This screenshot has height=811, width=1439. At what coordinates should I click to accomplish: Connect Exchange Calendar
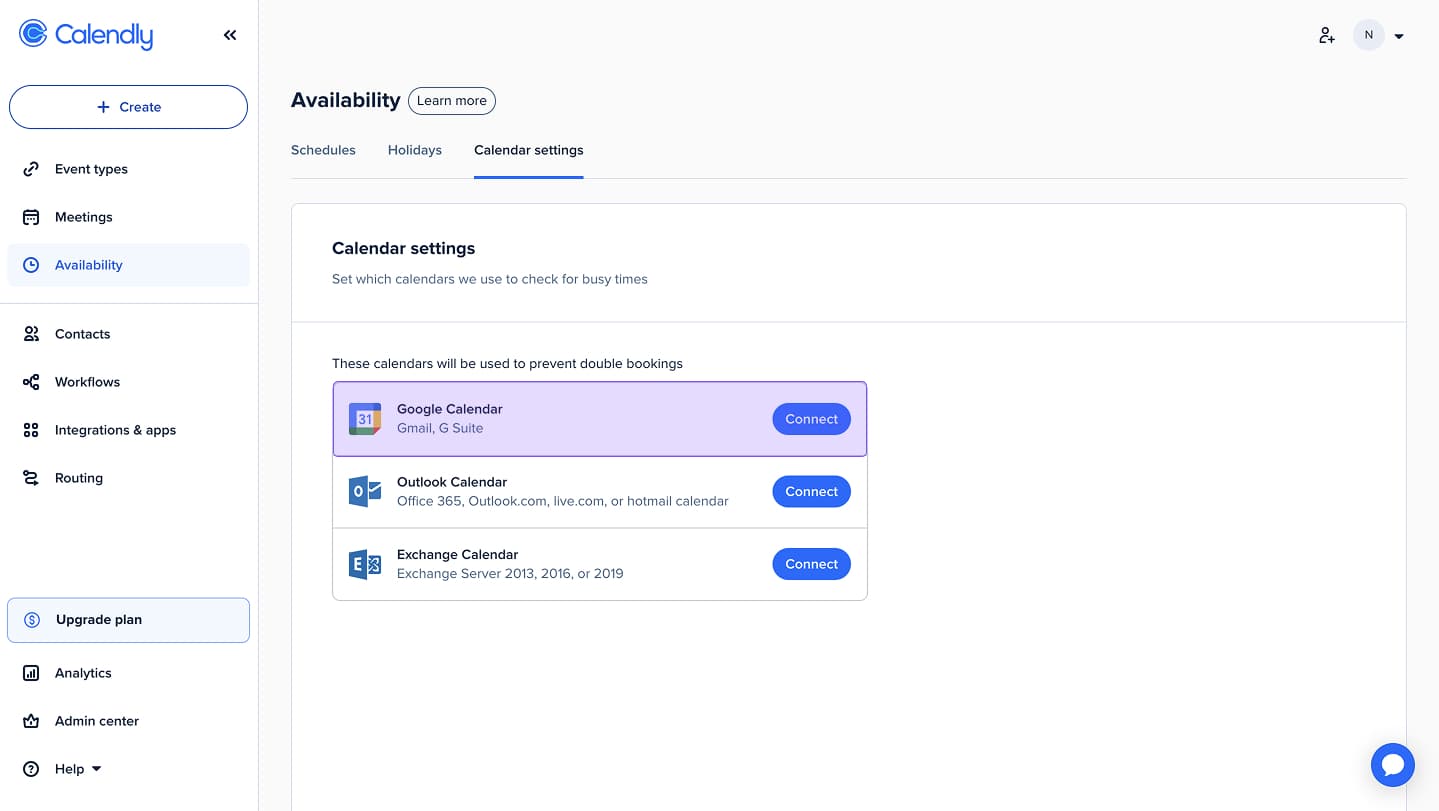[x=812, y=564]
